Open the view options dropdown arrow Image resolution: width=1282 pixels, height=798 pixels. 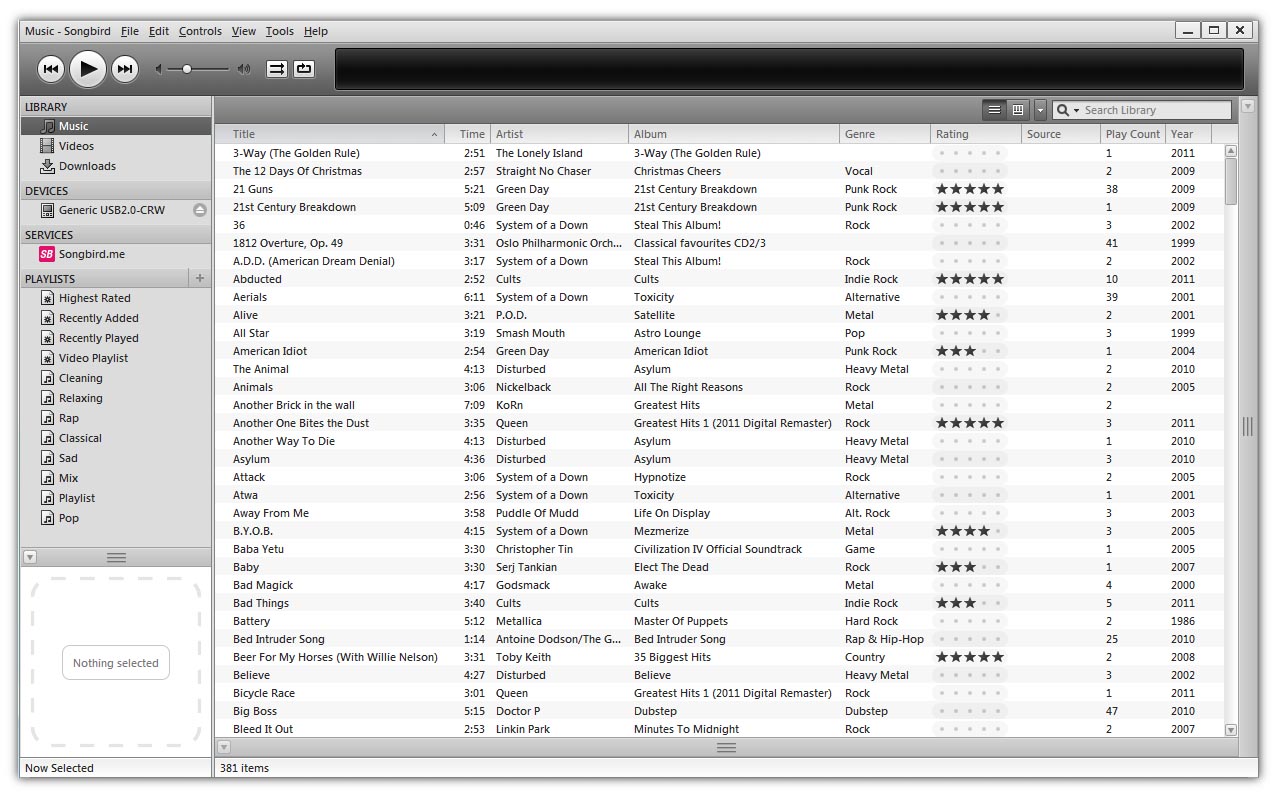coord(1040,110)
